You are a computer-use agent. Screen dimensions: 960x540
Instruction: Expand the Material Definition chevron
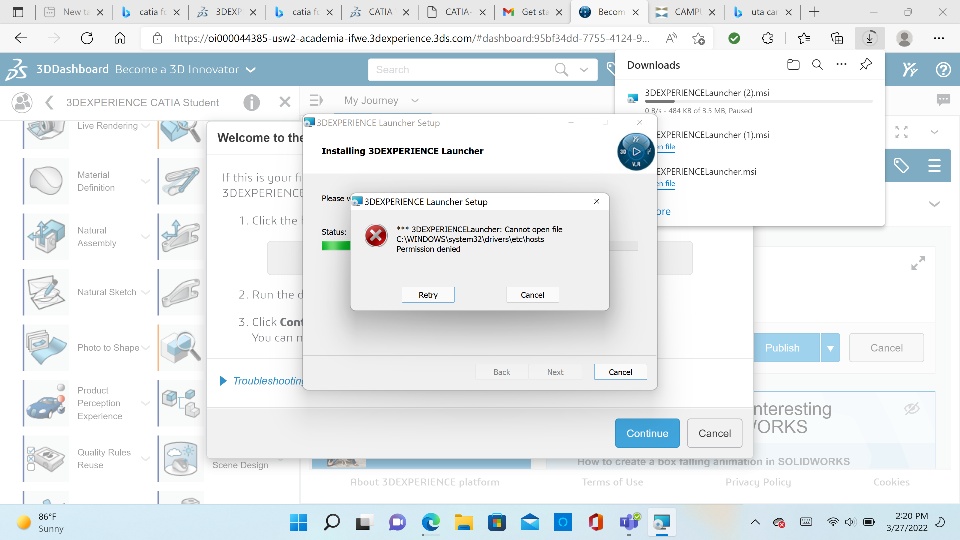145,181
